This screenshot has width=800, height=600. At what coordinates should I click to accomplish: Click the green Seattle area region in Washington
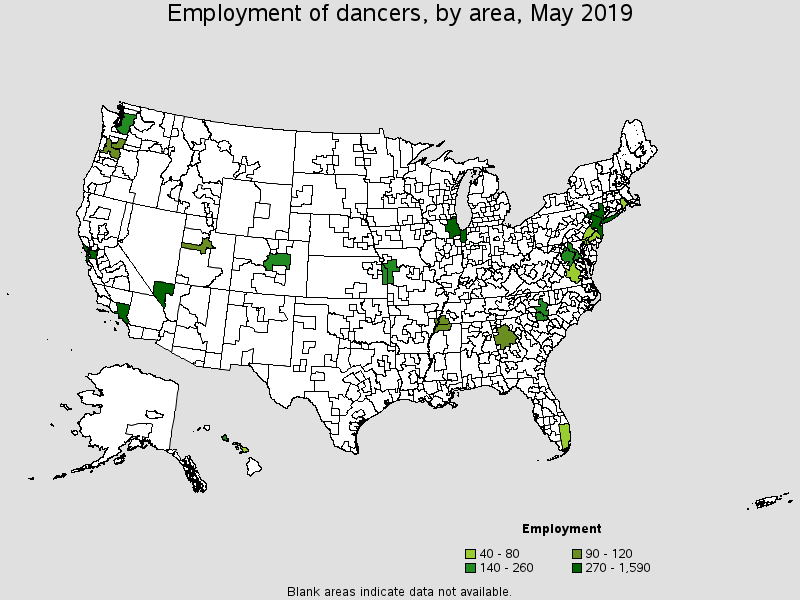point(127,123)
